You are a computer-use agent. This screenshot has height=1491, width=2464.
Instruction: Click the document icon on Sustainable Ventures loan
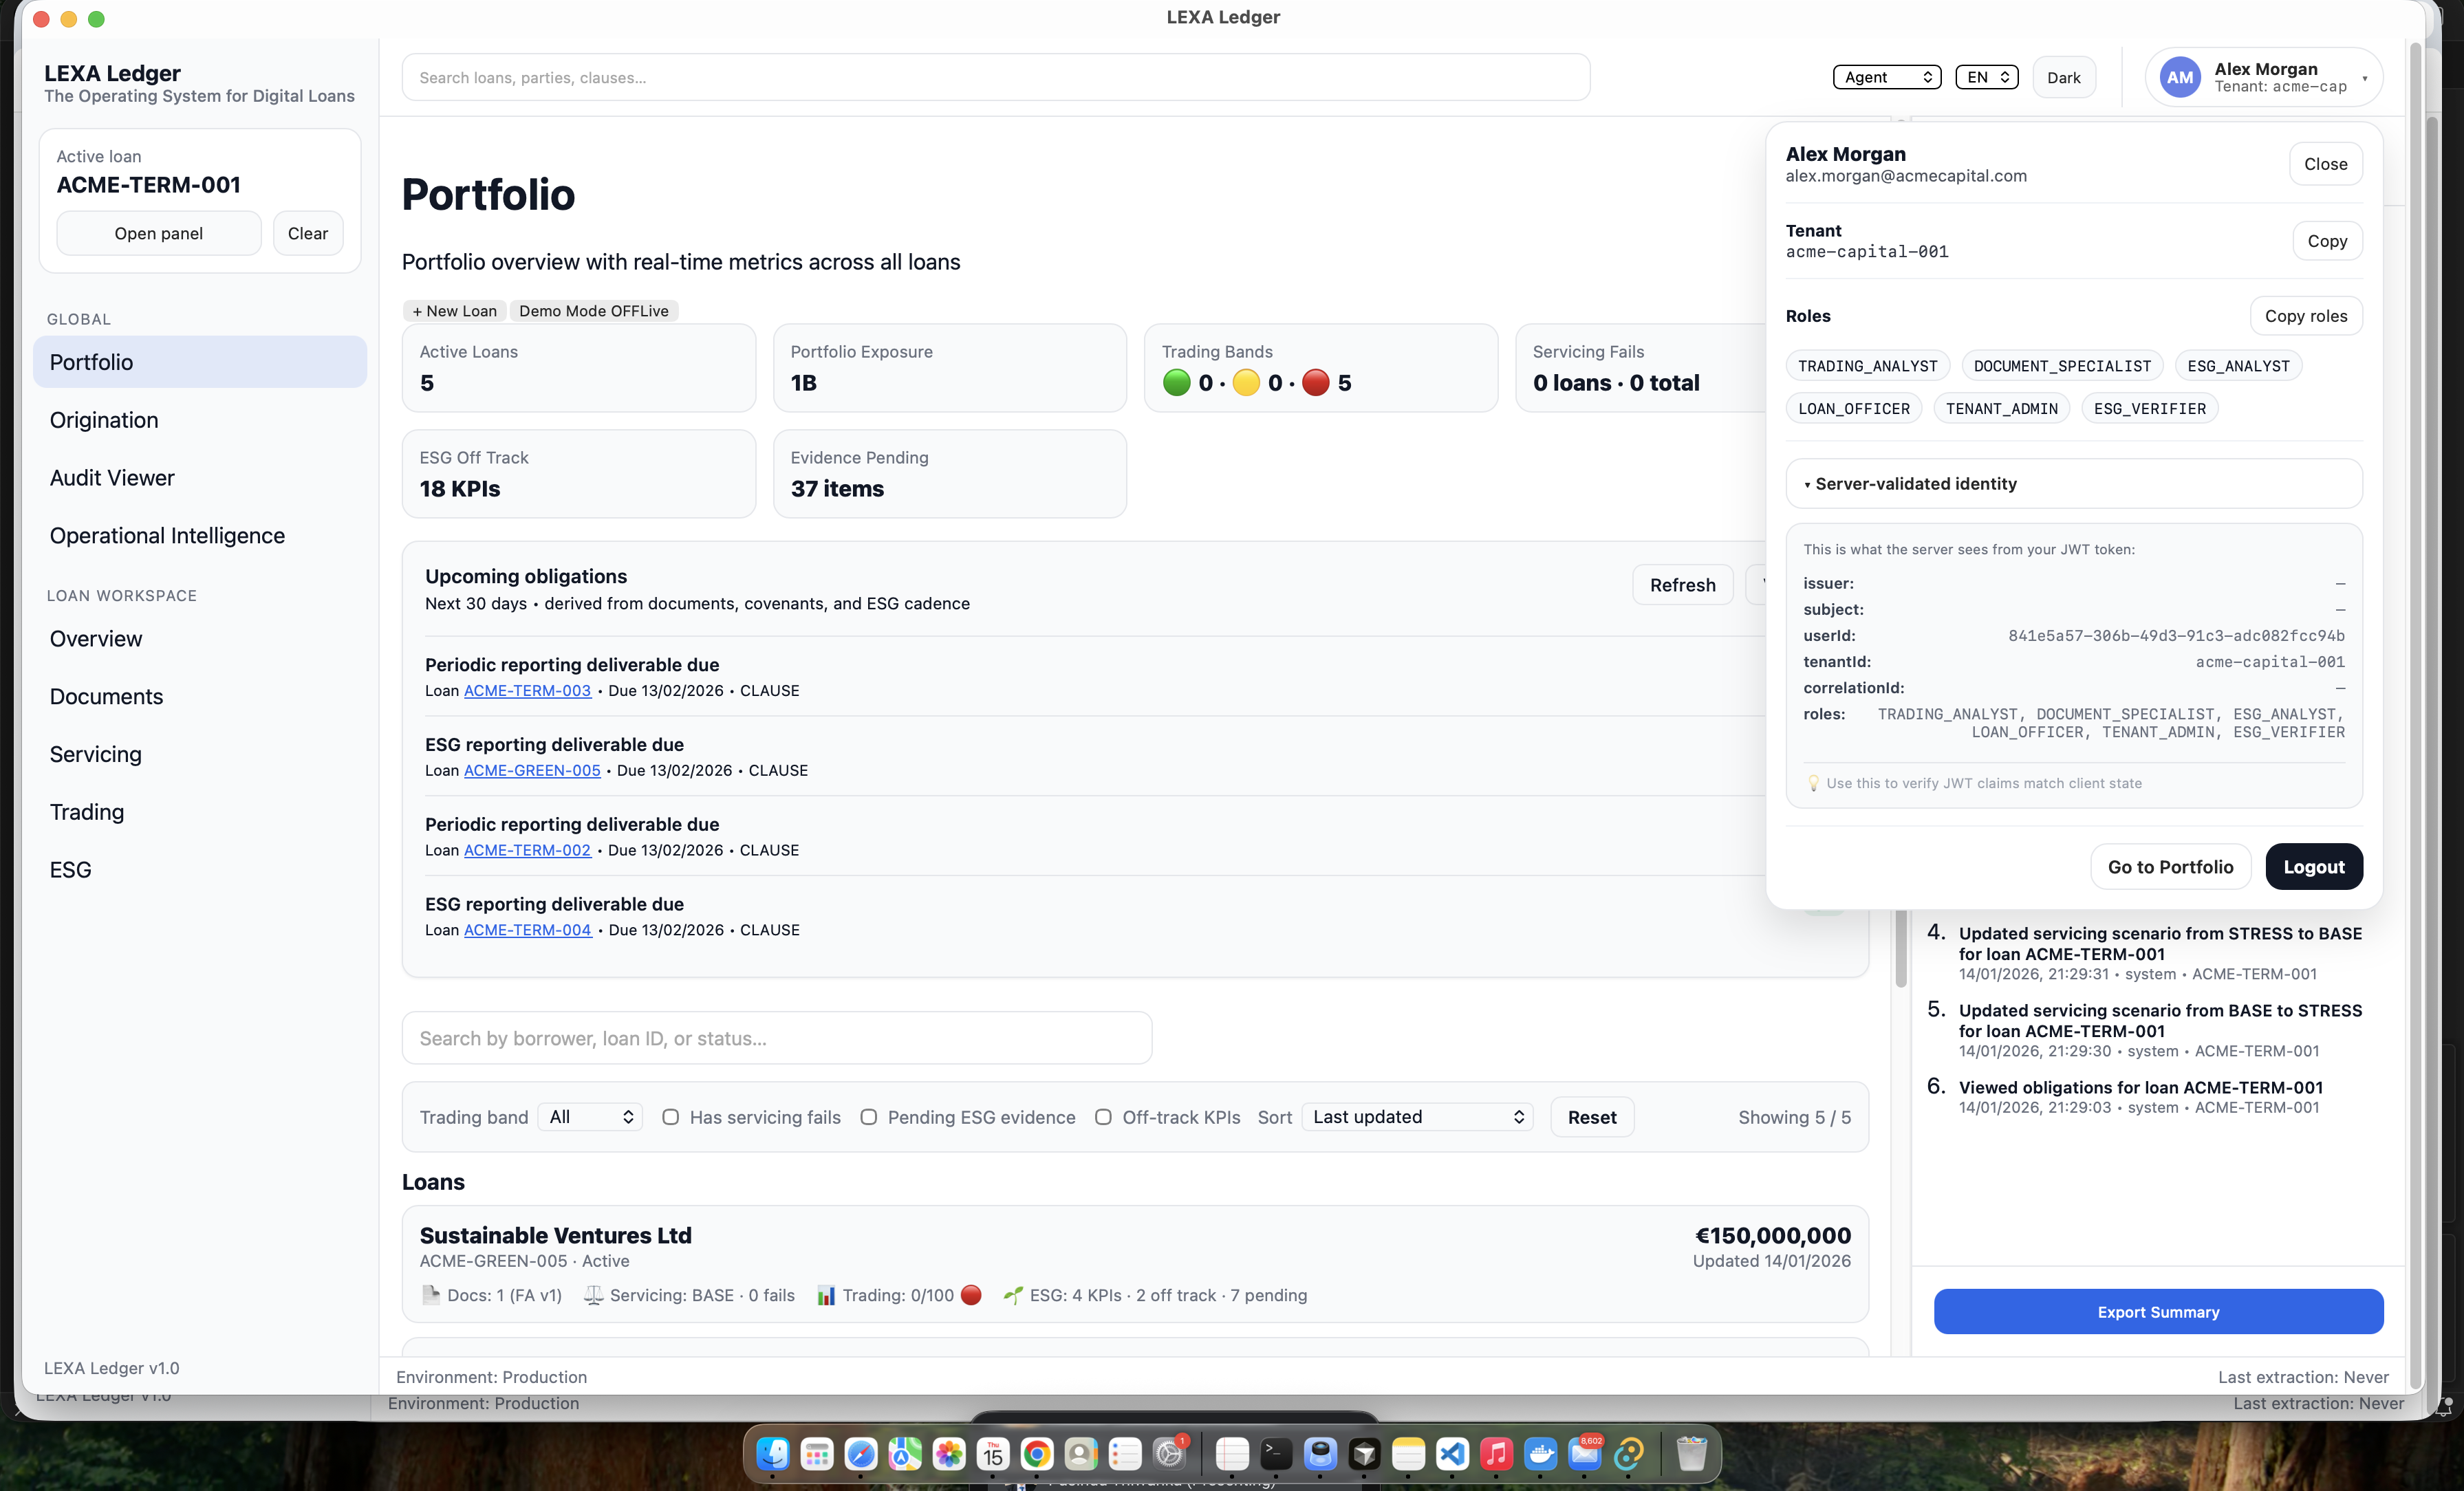[431, 1295]
